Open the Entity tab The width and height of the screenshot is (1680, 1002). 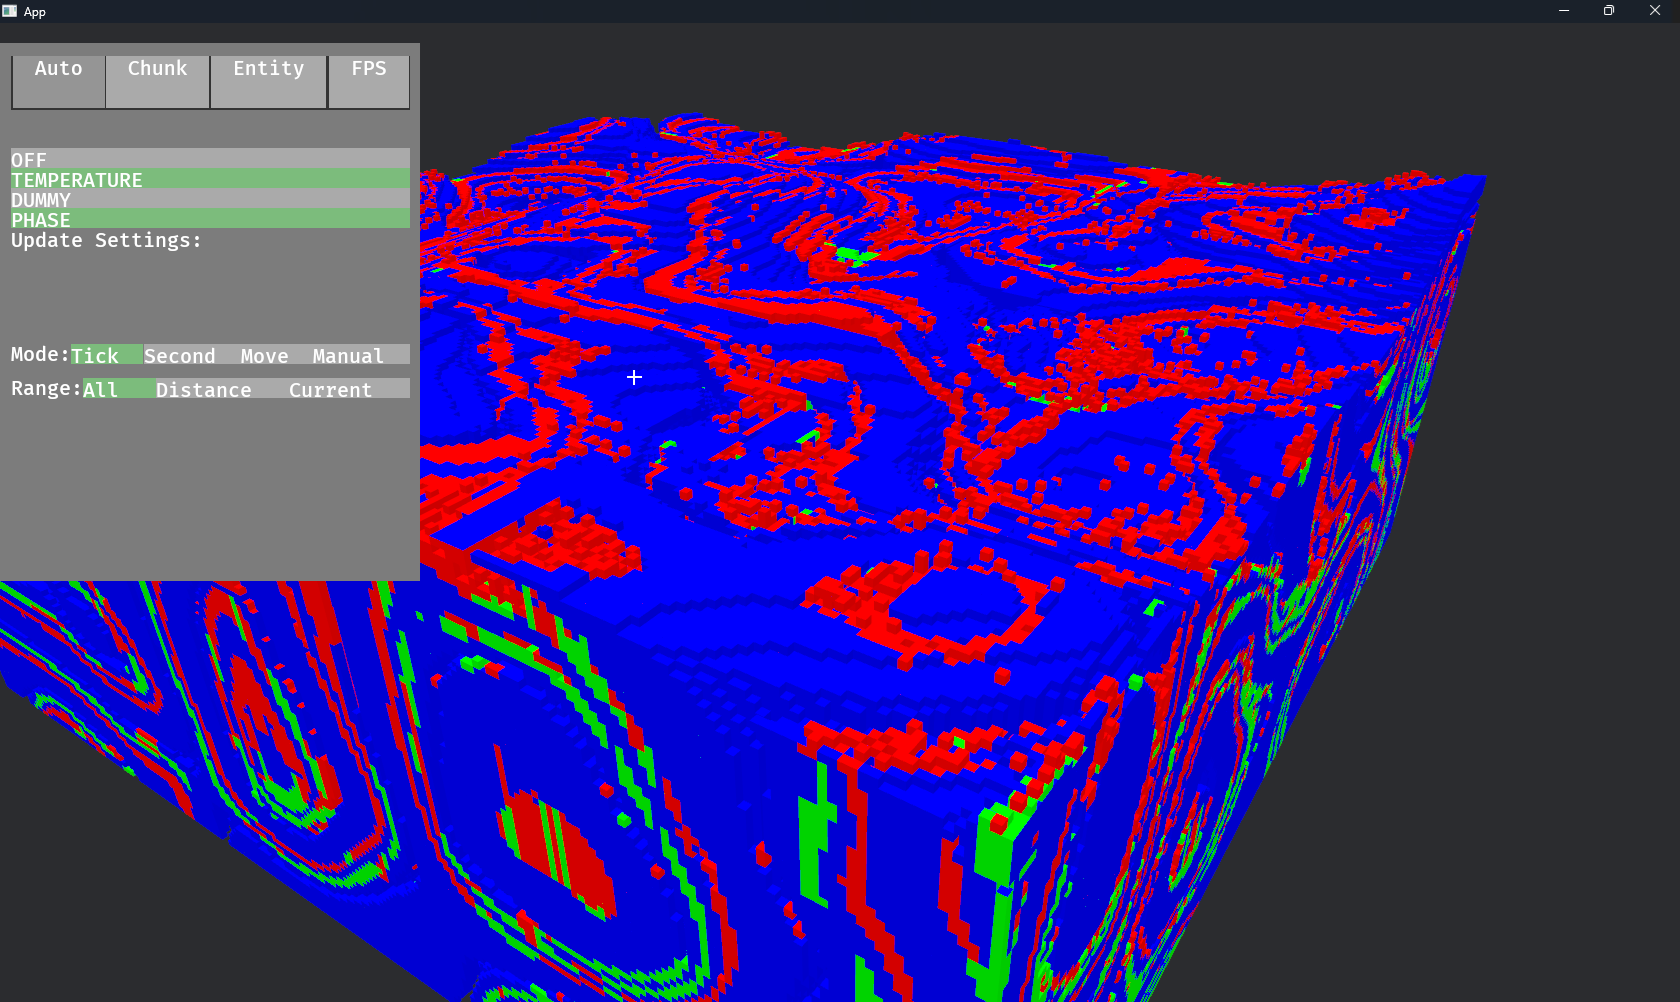(x=269, y=81)
